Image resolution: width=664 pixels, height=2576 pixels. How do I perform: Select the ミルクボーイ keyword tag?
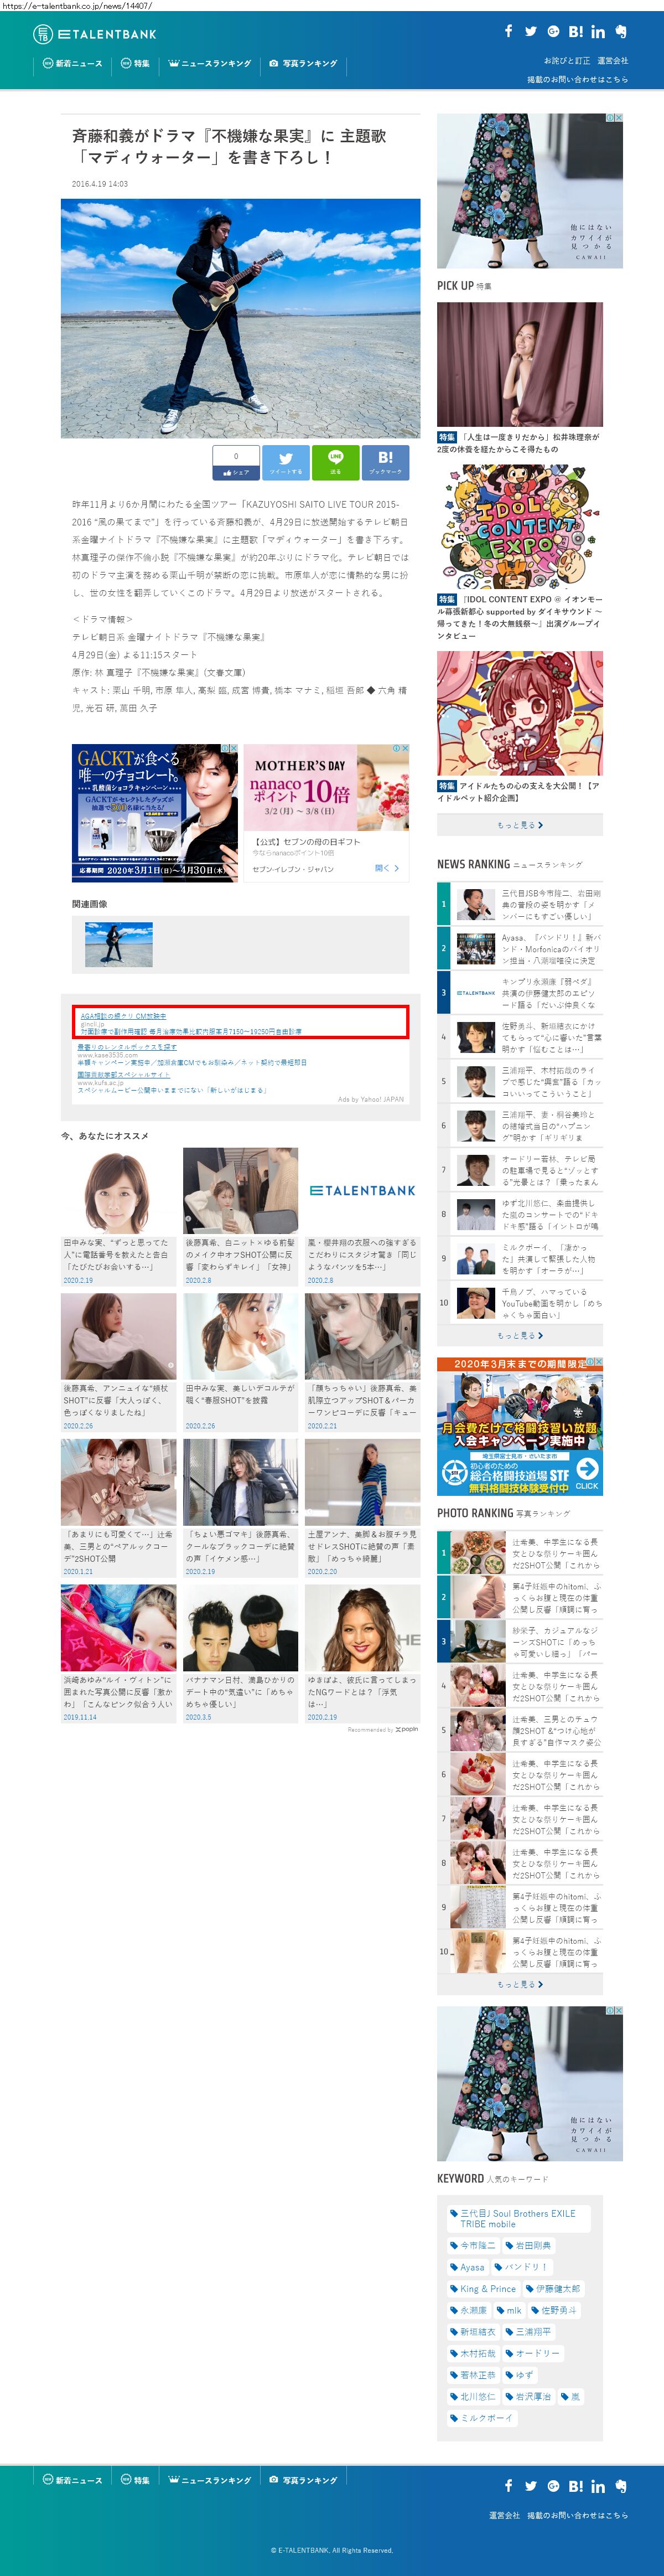tap(482, 2418)
